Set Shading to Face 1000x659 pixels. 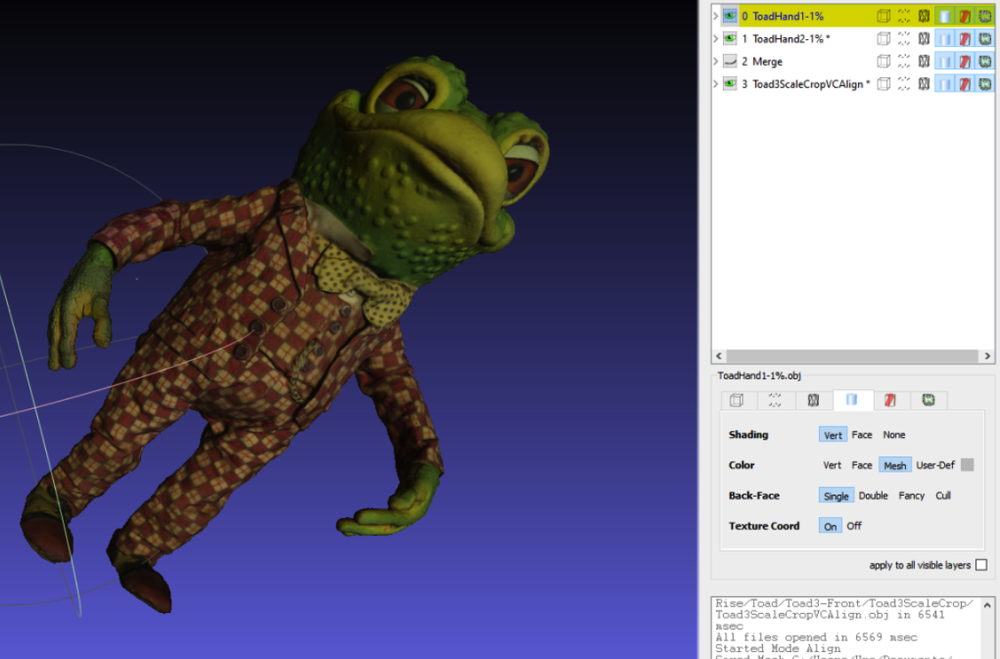click(862, 434)
